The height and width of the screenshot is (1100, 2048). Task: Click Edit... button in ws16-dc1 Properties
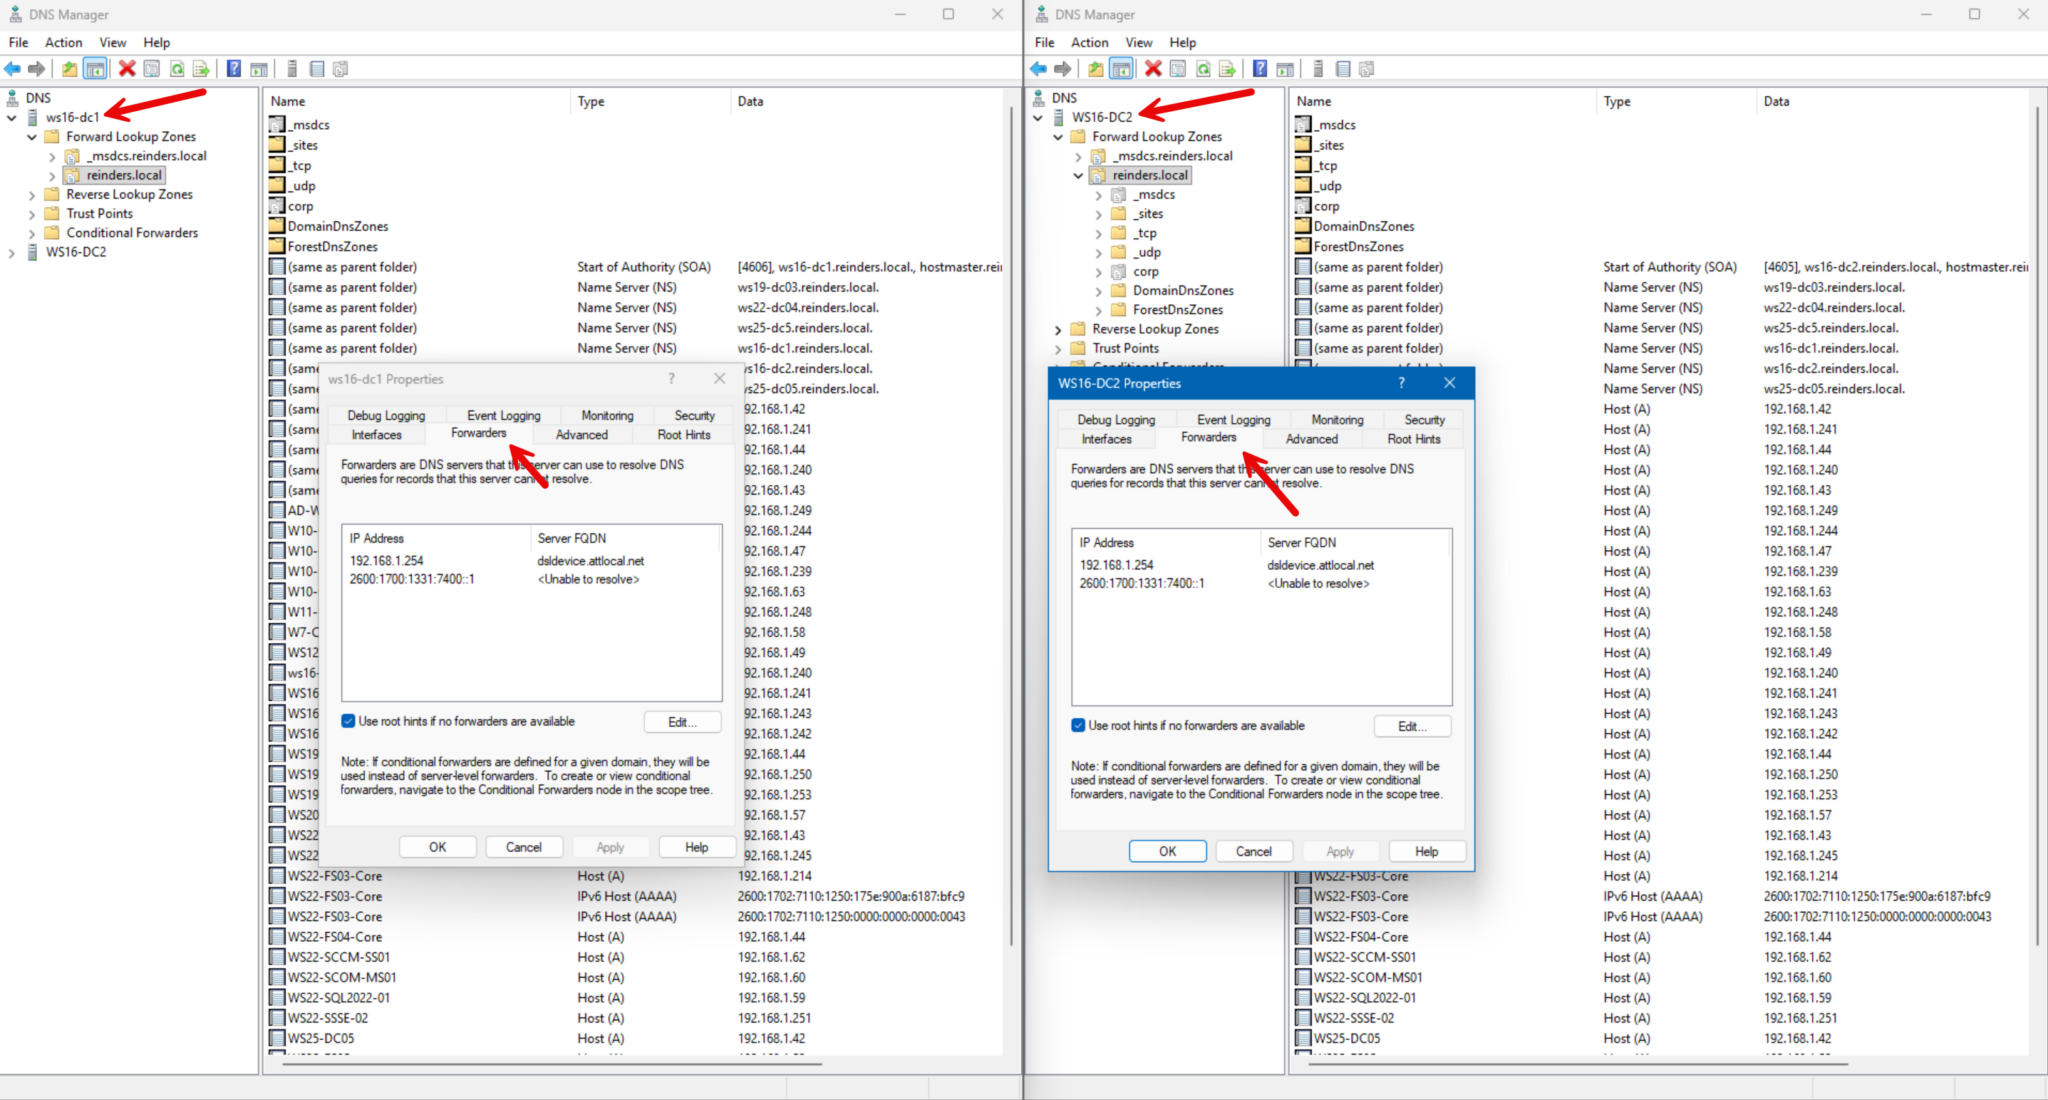(x=682, y=722)
